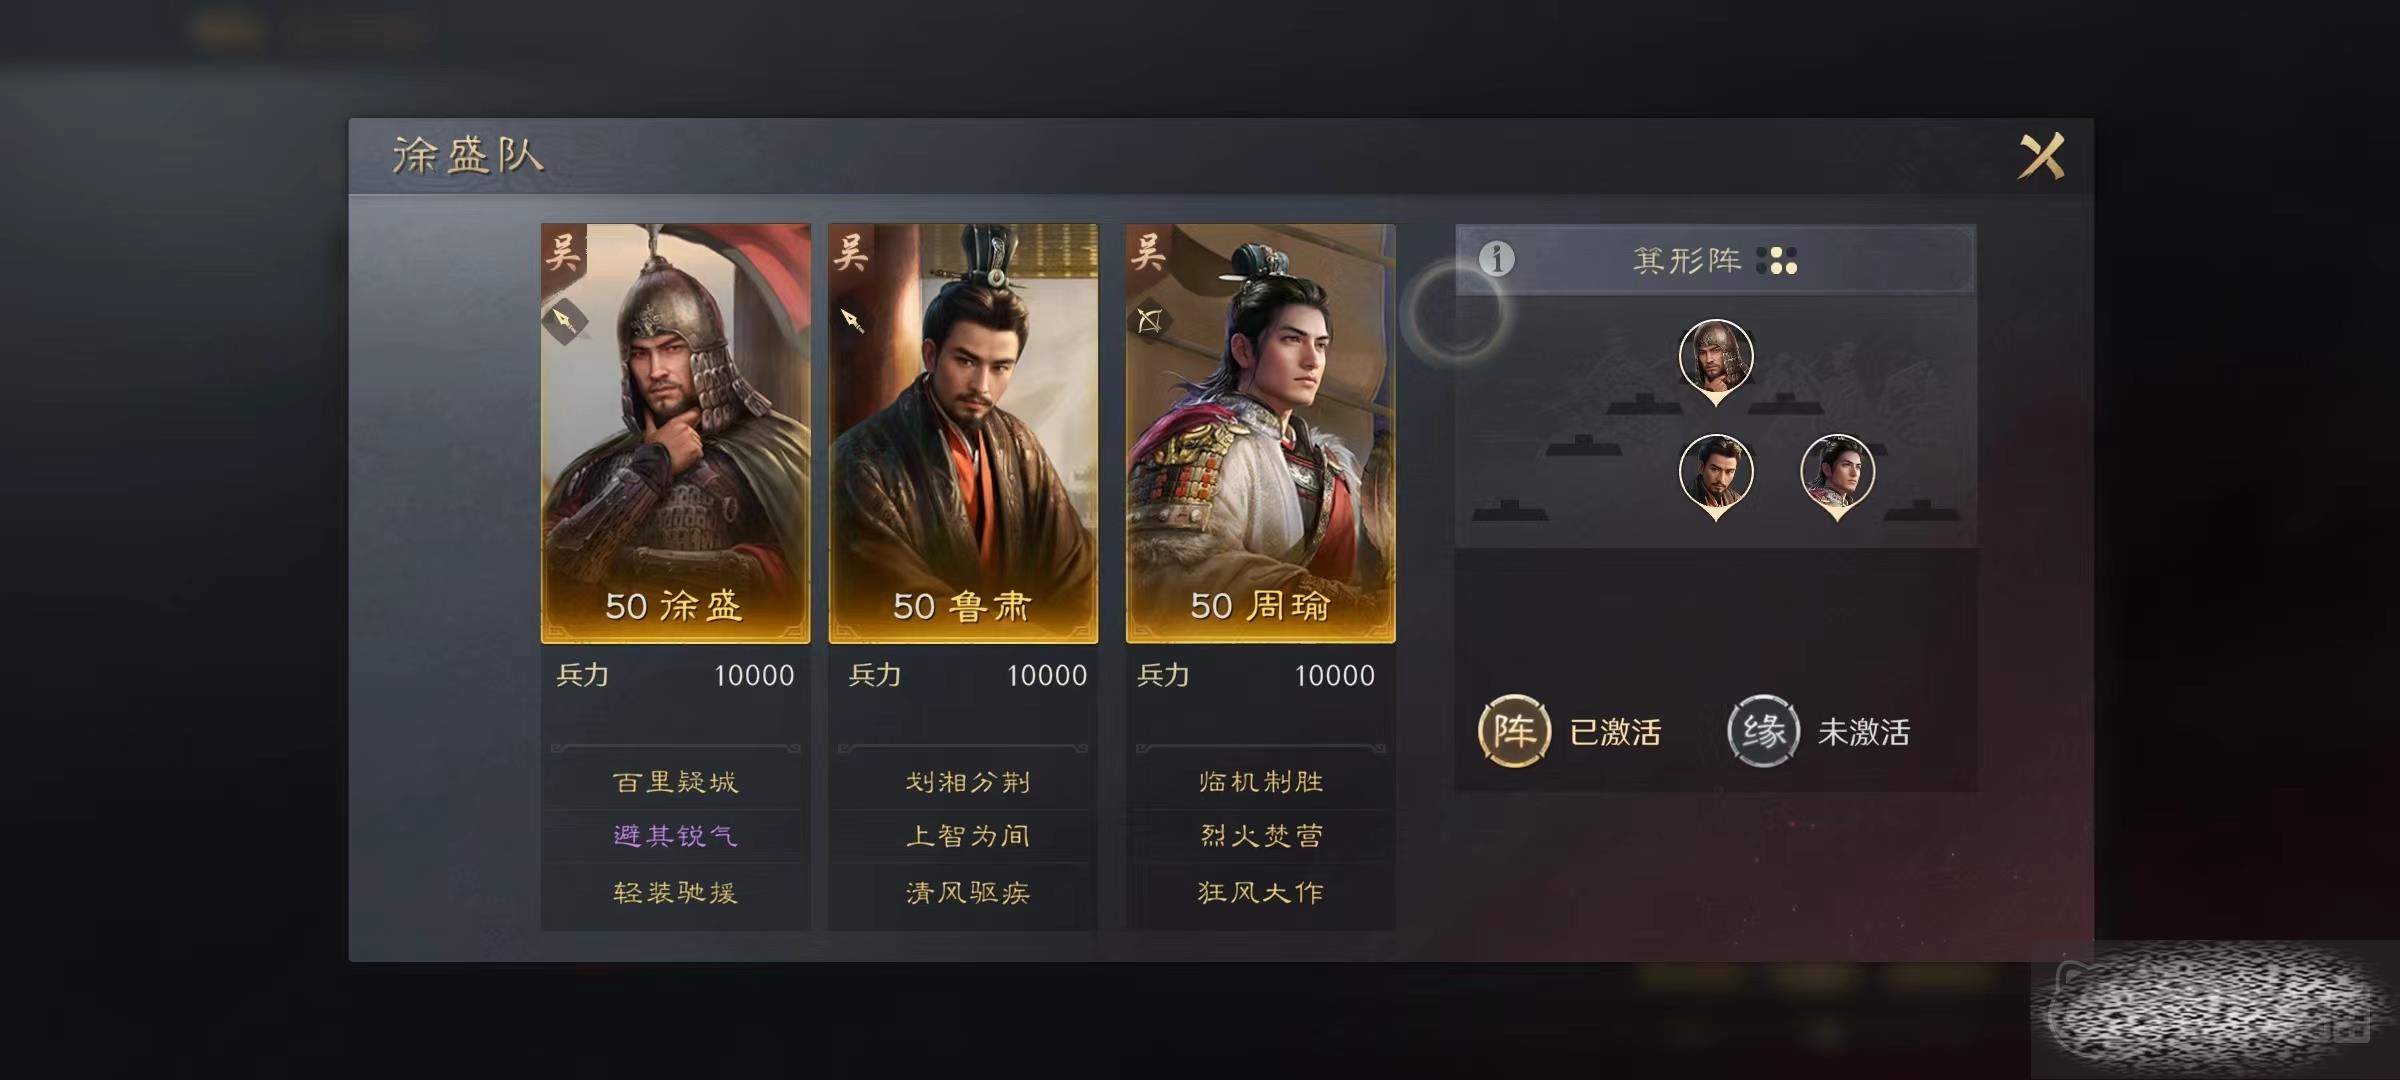The image size is (2400, 1080).
Task: Open the 箕形阵 formation selector
Action: (x=1715, y=260)
